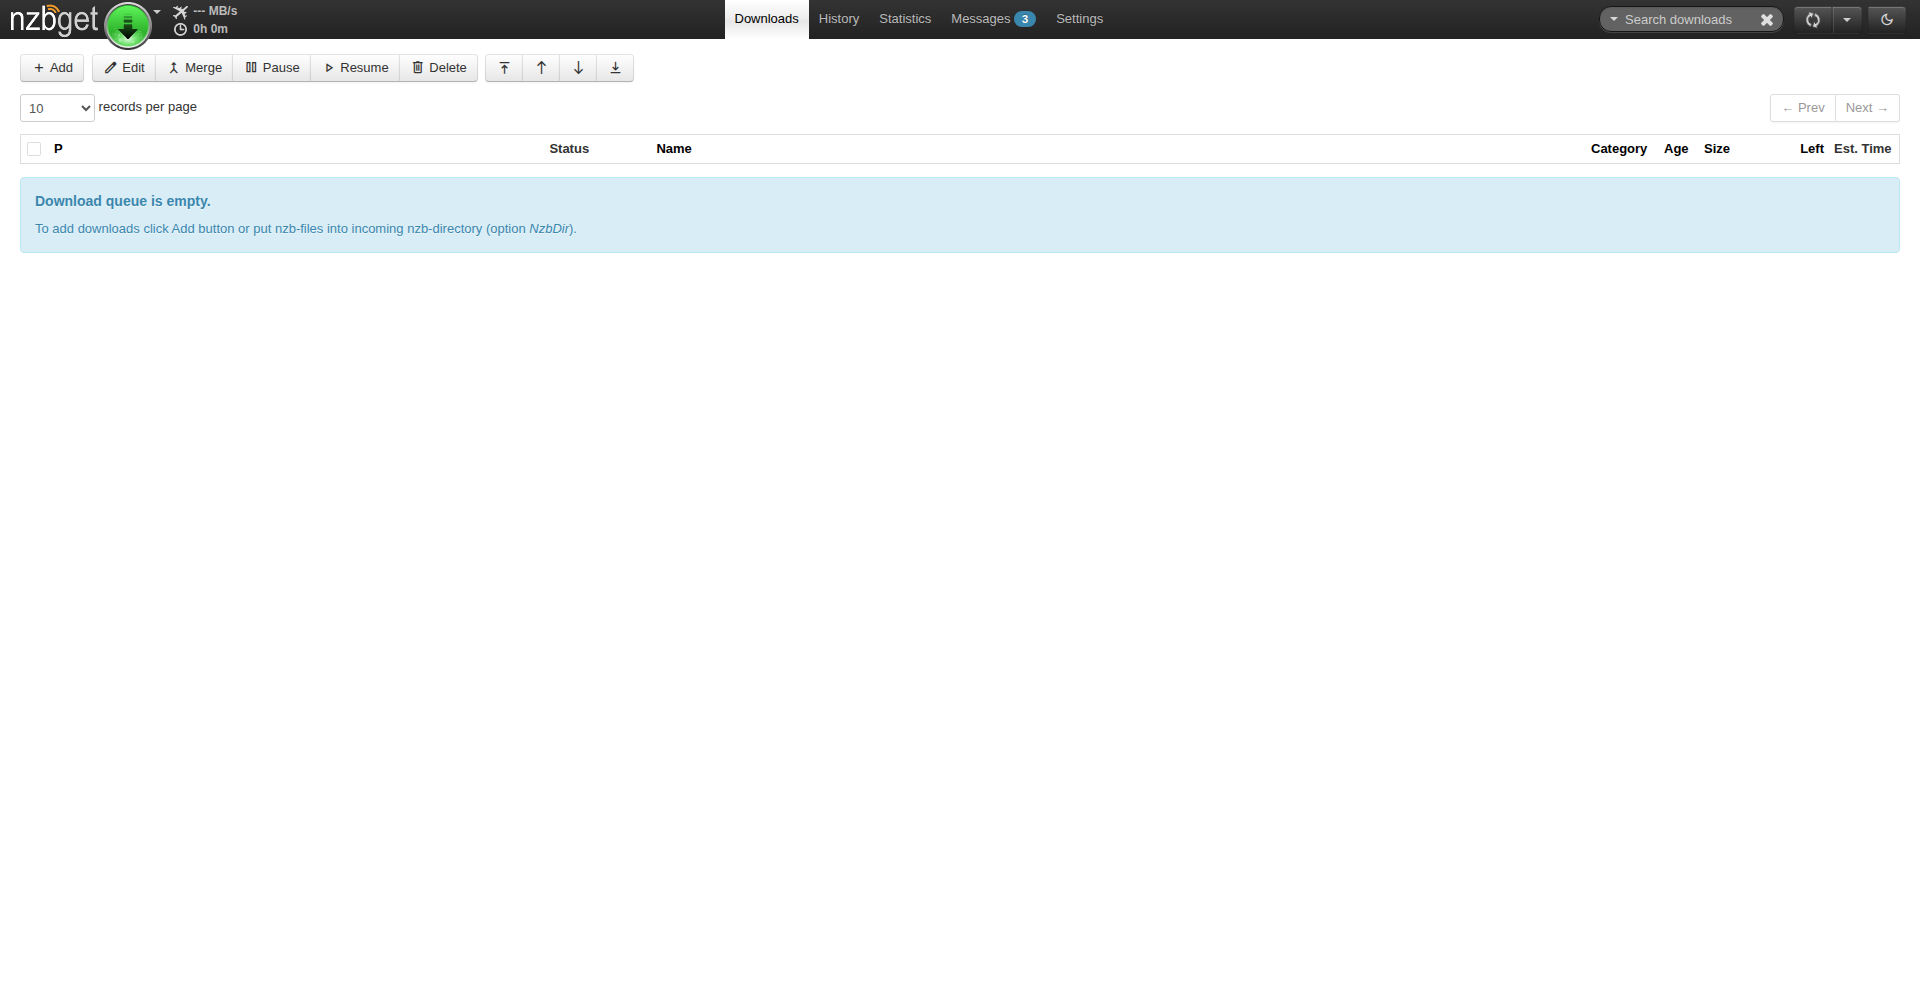This screenshot has height=993, width=1920.
Task: Open the refresh interval dropdown arrow
Action: [1847, 19]
